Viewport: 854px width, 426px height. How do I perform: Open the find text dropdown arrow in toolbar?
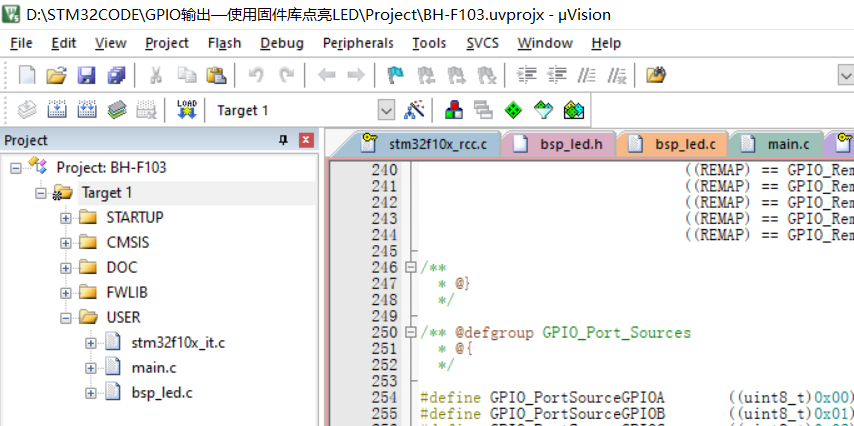tap(846, 75)
